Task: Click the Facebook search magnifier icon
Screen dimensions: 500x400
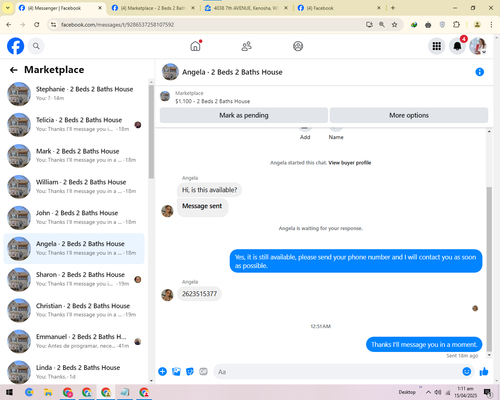Action: (x=36, y=46)
